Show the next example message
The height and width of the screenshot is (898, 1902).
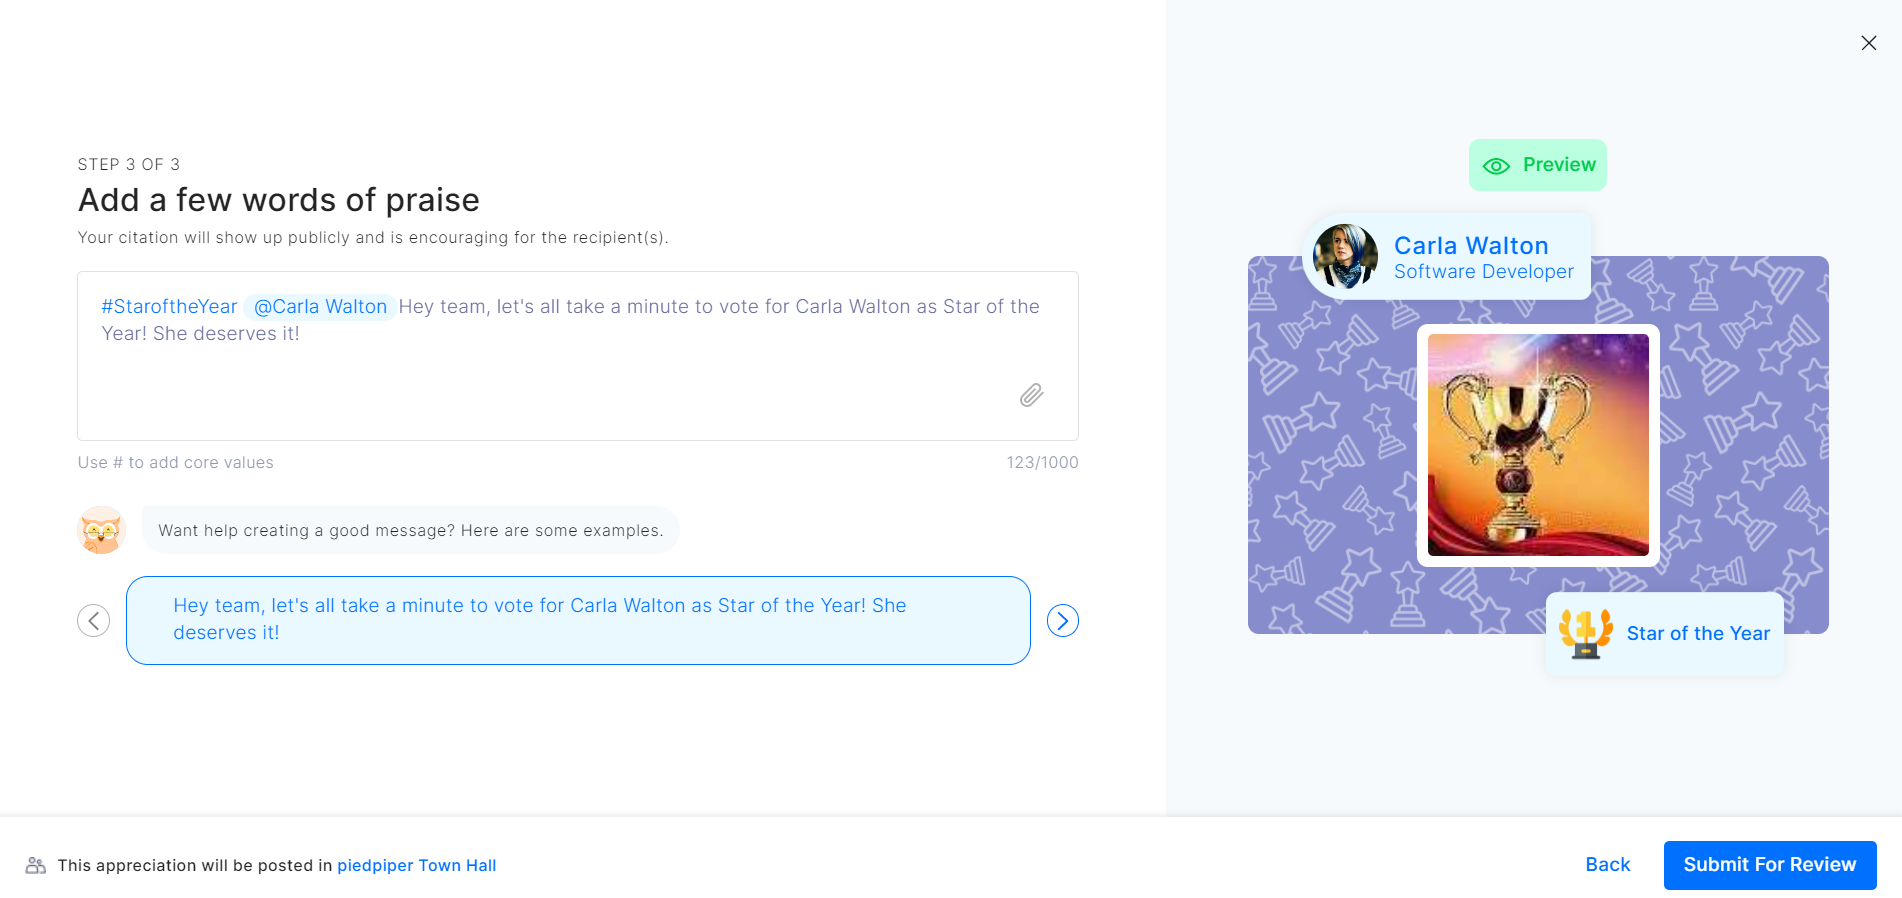(x=1062, y=621)
